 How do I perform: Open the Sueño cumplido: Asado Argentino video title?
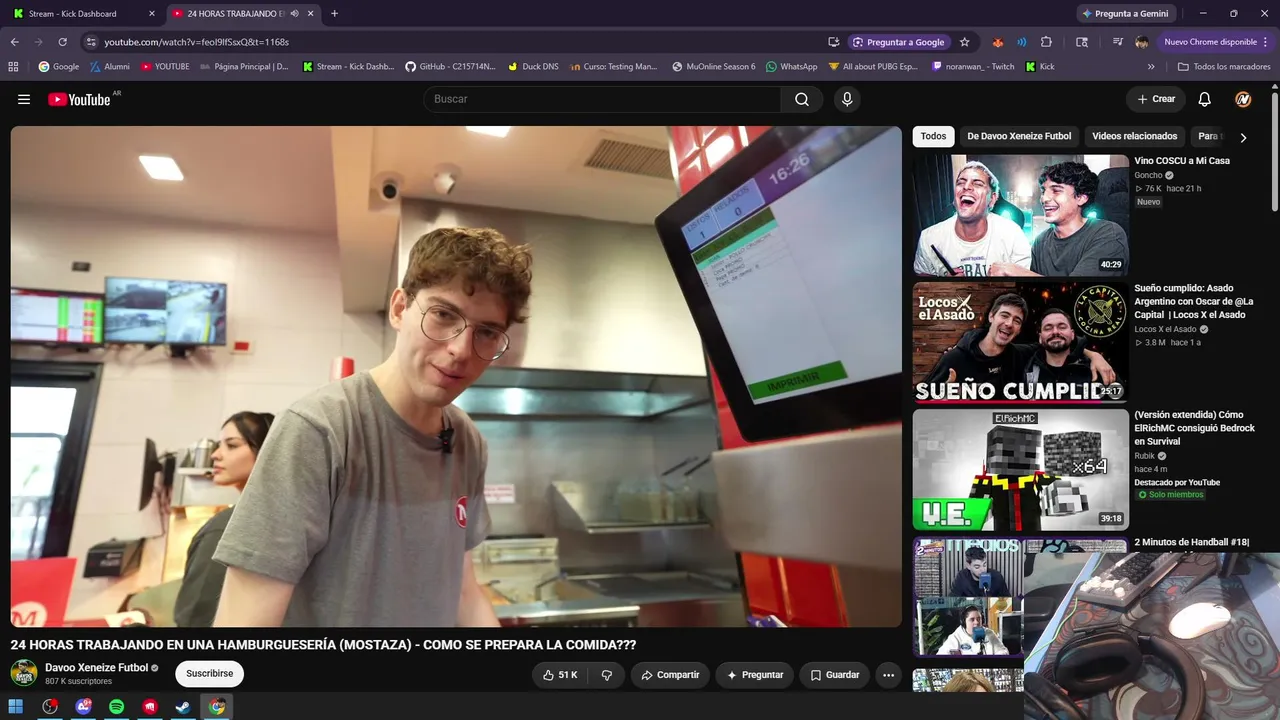tap(1194, 301)
